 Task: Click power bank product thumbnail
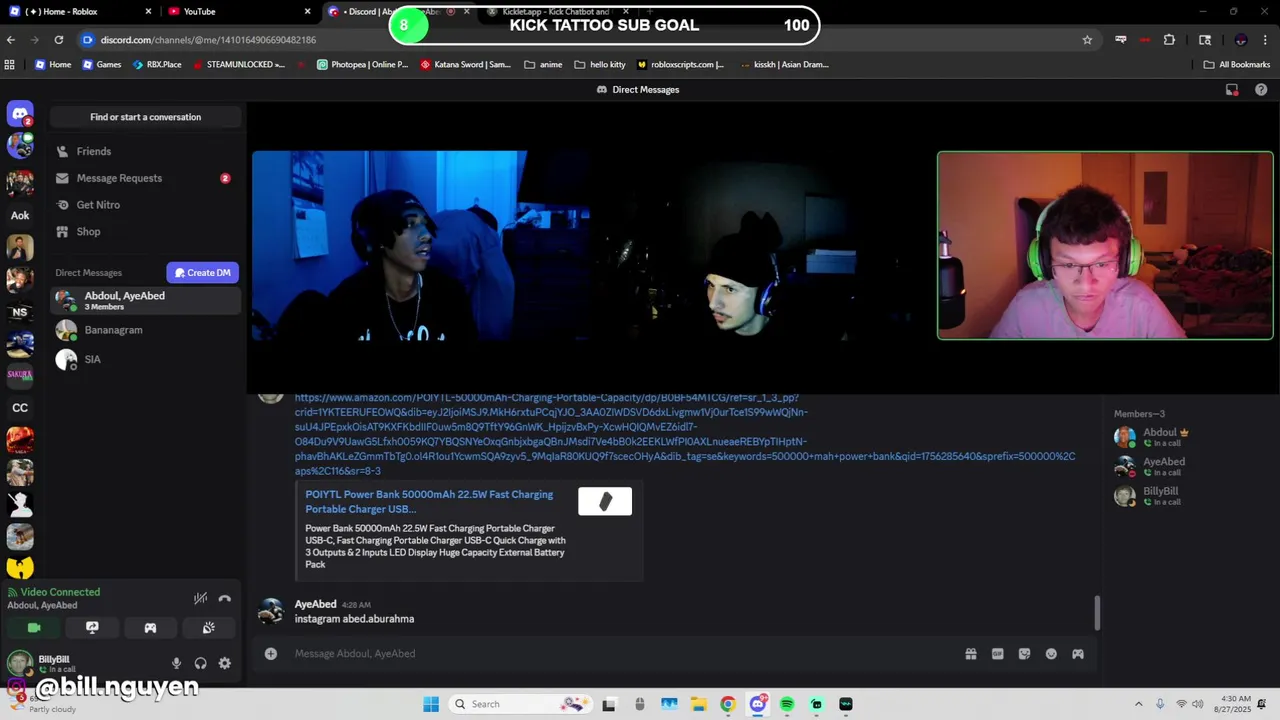coord(605,502)
